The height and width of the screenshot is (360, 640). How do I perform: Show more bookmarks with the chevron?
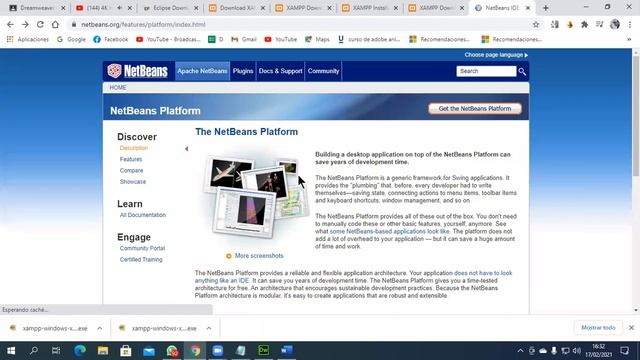point(629,39)
